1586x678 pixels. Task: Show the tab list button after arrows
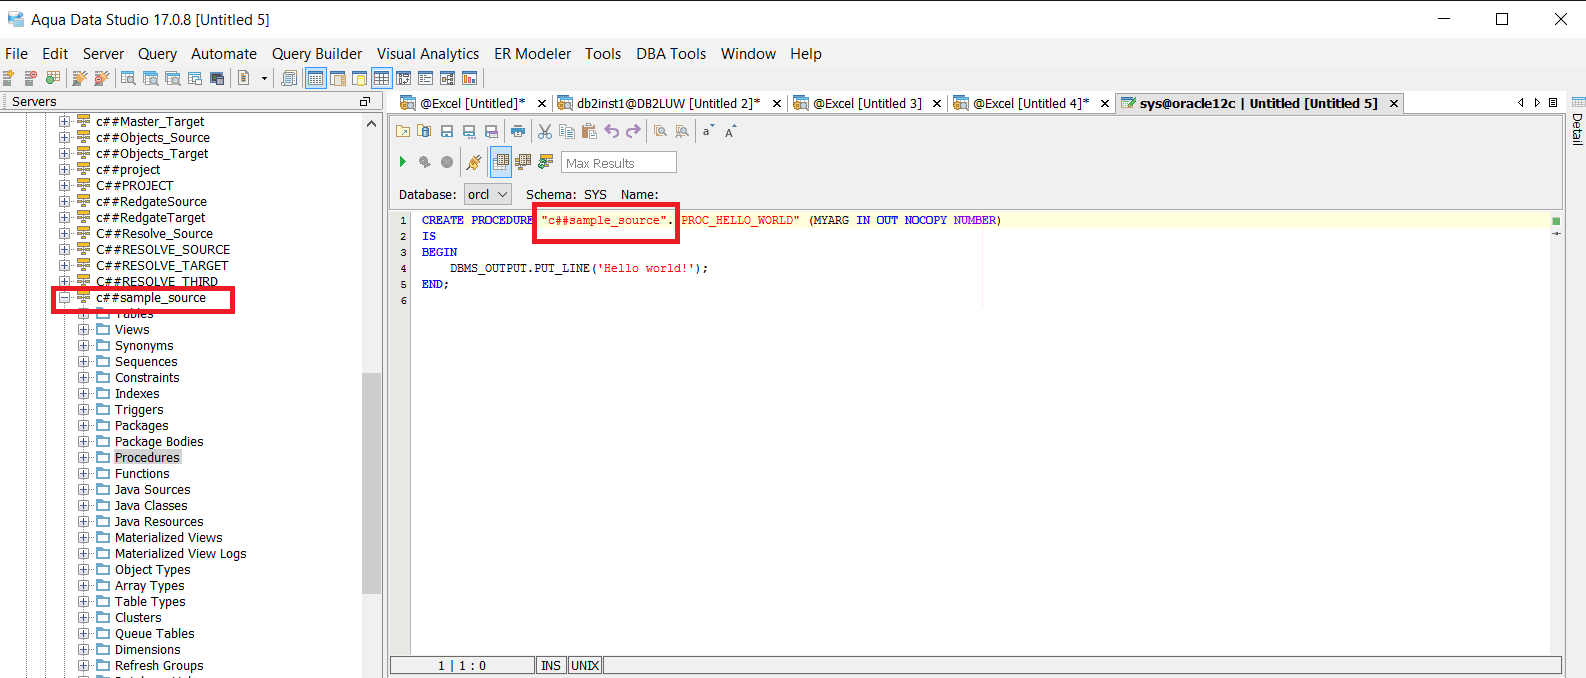point(1553,102)
